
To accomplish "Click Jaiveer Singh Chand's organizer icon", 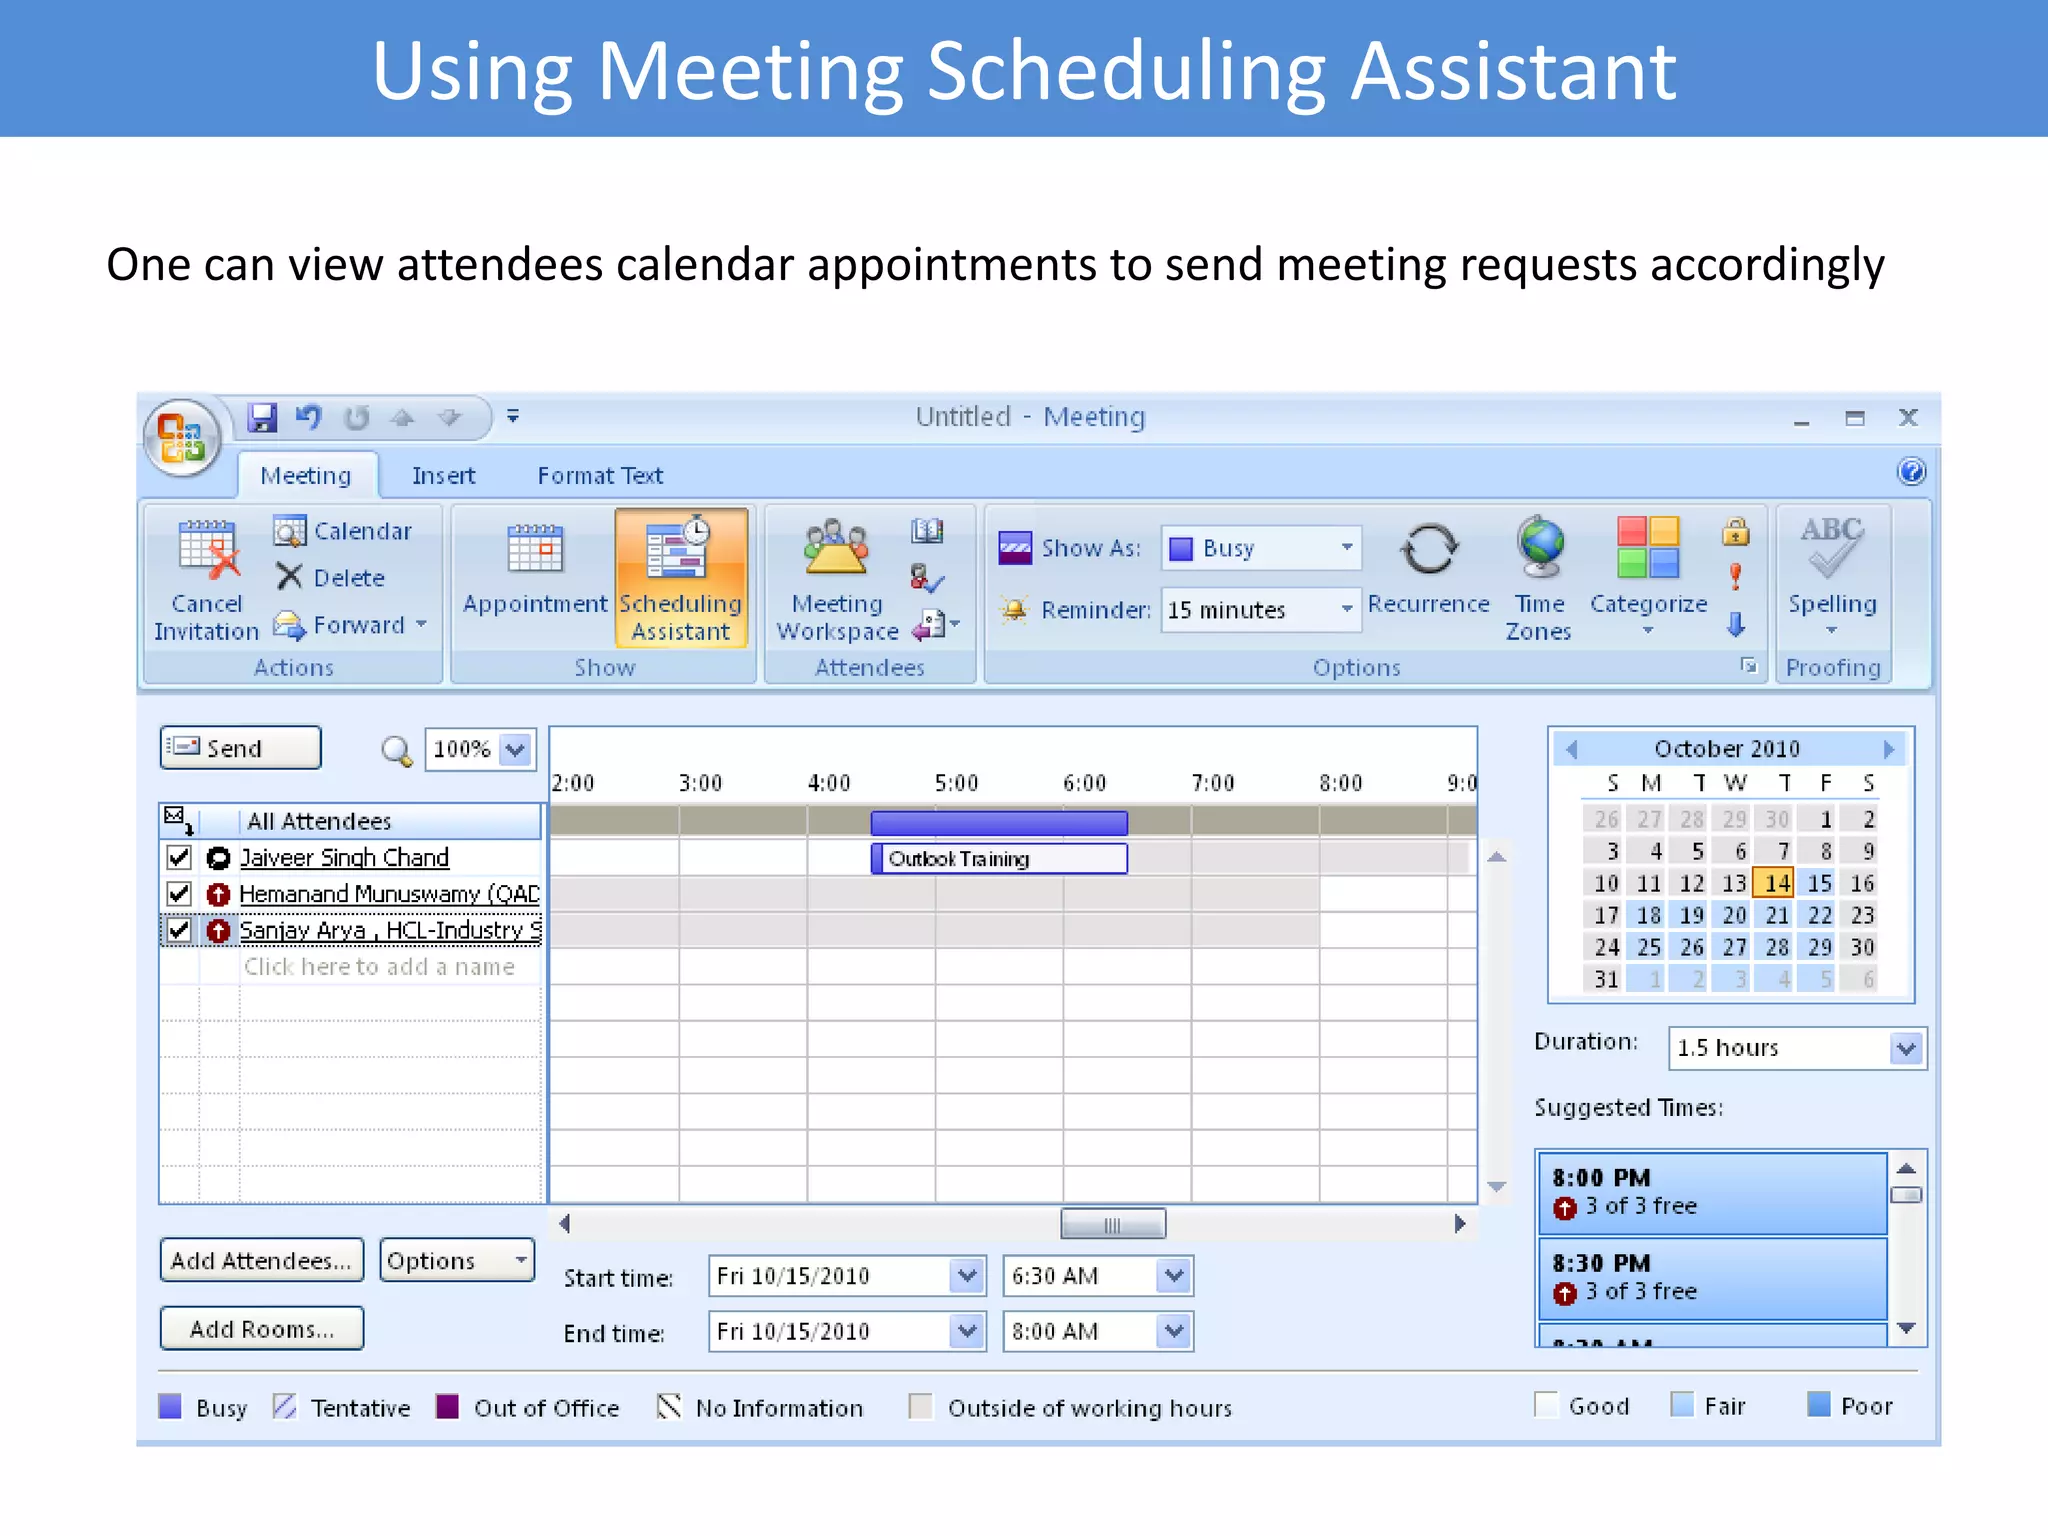I will click(218, 858).
